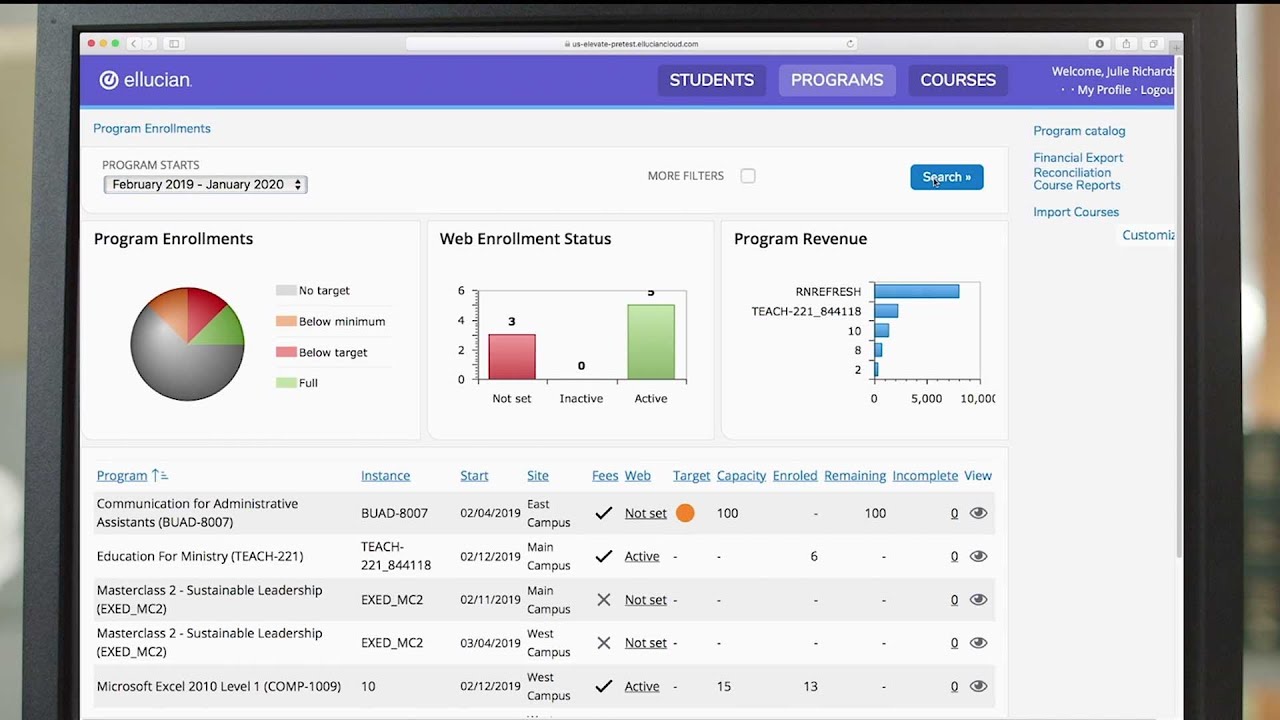
Task: Select the Programs navigation tab
Action: tap(837, 80)
